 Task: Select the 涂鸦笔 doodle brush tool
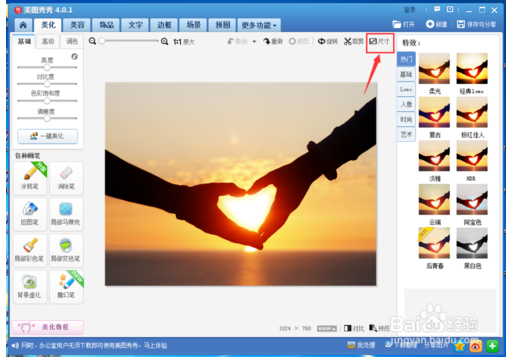pyautogui.click(x=30, y=178)
